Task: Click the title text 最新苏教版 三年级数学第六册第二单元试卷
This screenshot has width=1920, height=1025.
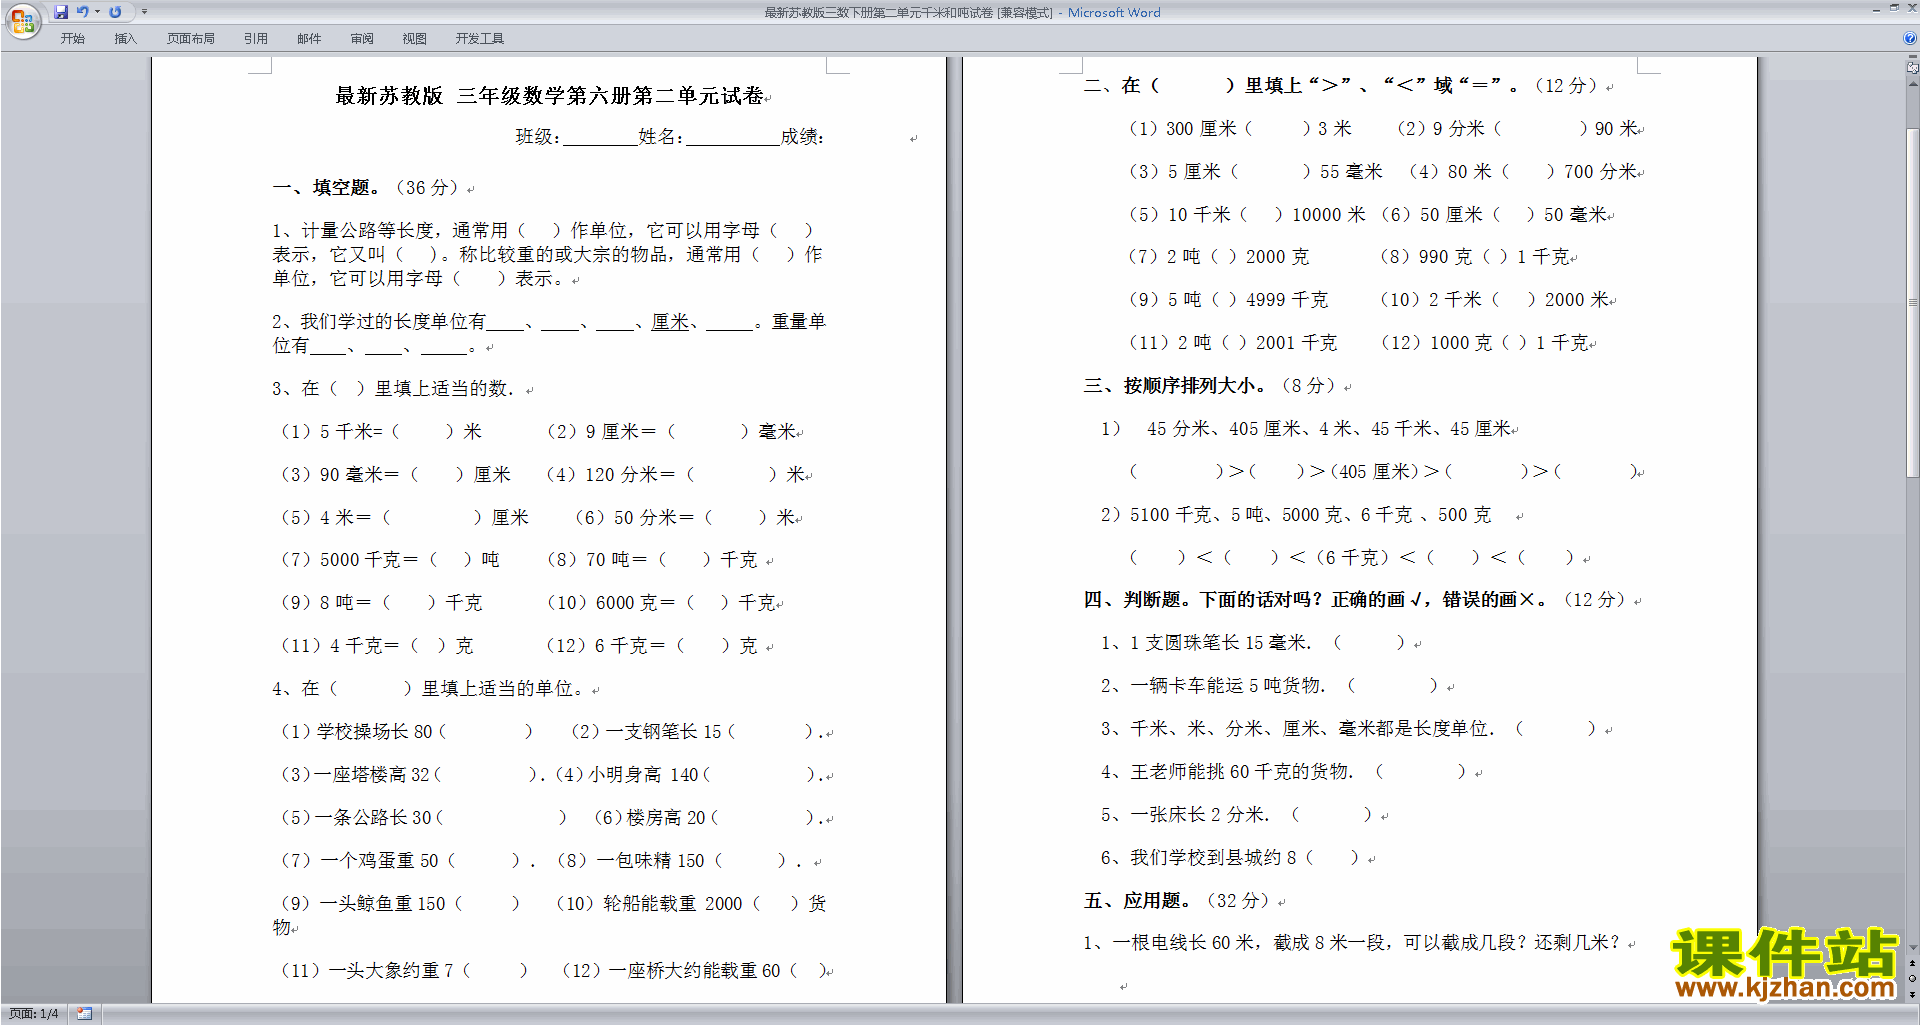Action: 549,96
